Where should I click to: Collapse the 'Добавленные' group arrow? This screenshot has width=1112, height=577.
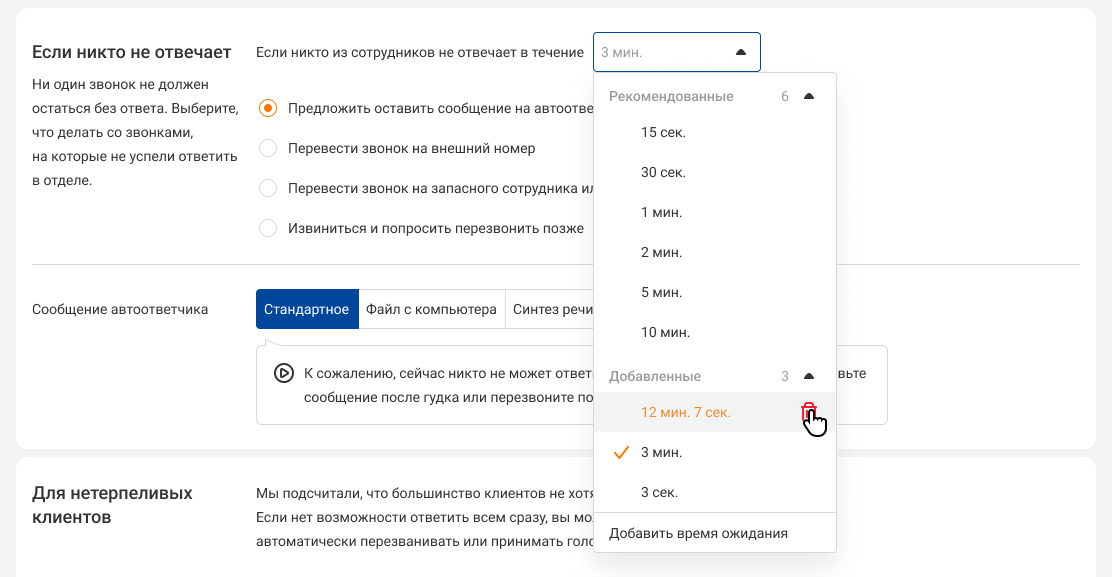[809, 377]
